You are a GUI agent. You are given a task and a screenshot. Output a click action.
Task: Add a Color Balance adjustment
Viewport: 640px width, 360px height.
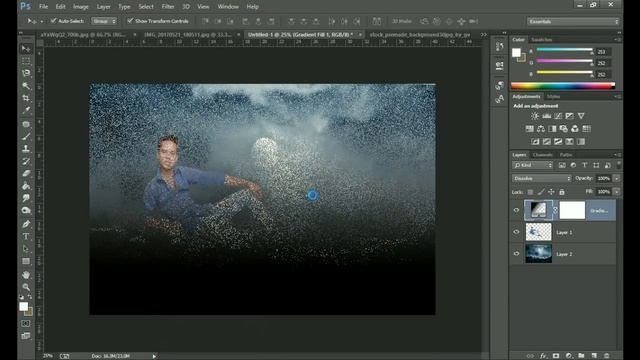[541, 129]
